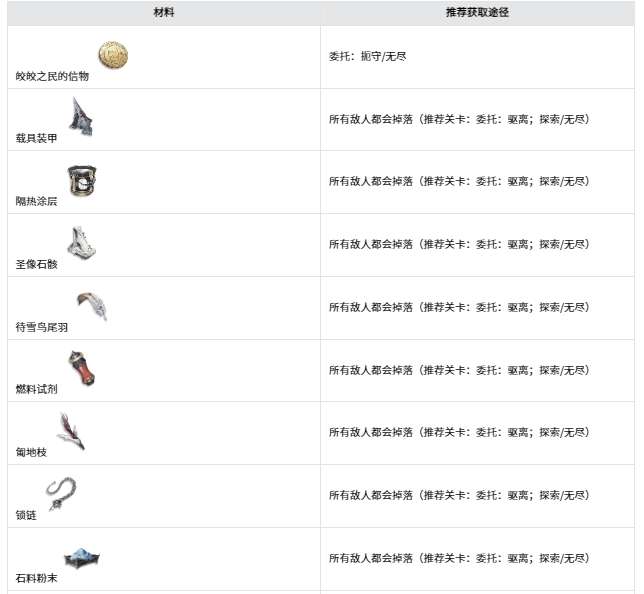This screenshot has width=644, height=594.
Task: Click the gold coin token icon
Action: click(113, 56)
